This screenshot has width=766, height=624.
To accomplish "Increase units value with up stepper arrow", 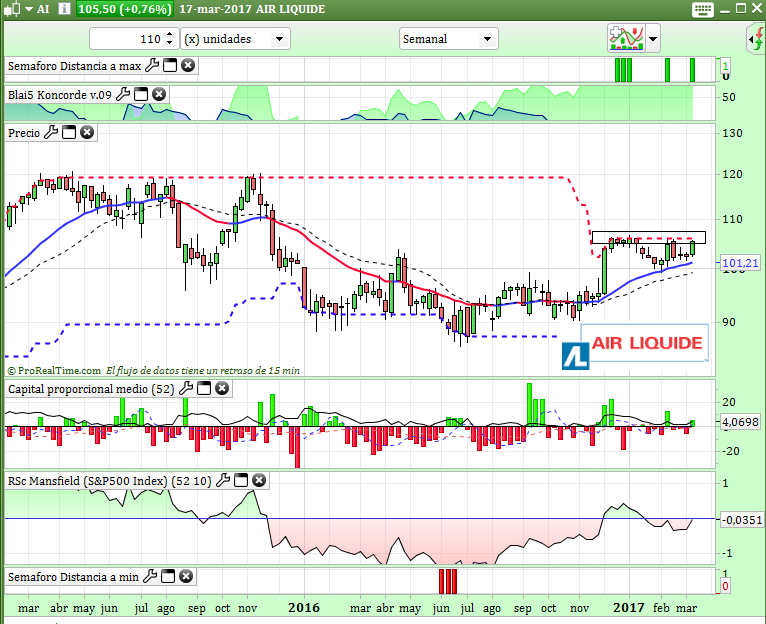I will 170,34.
